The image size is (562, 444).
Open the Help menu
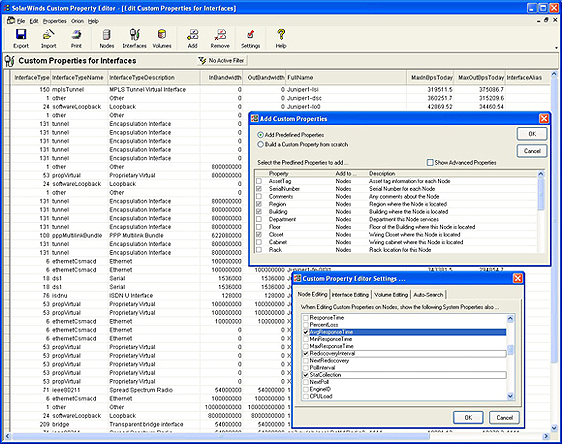(x=93, y=21)
